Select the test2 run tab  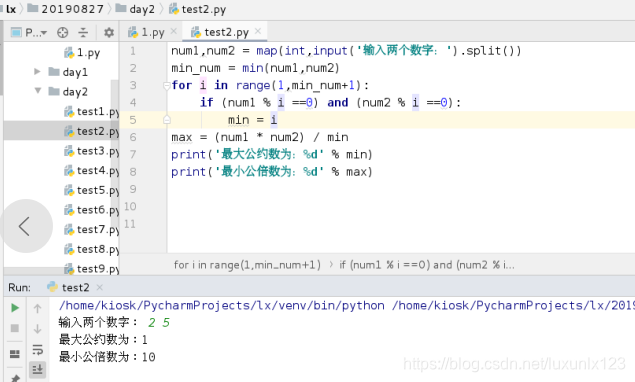tap(69, 288)
